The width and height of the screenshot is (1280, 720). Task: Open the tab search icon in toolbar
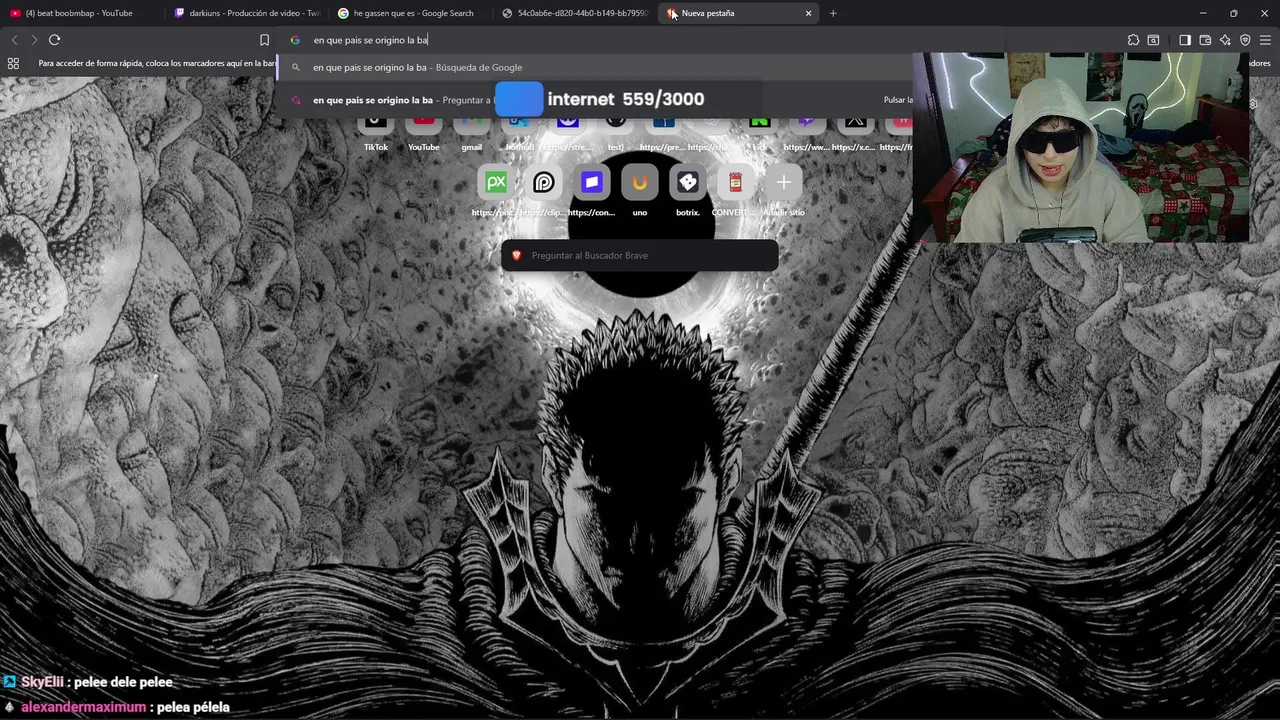pyautogui.click(x=1153, y=40)
